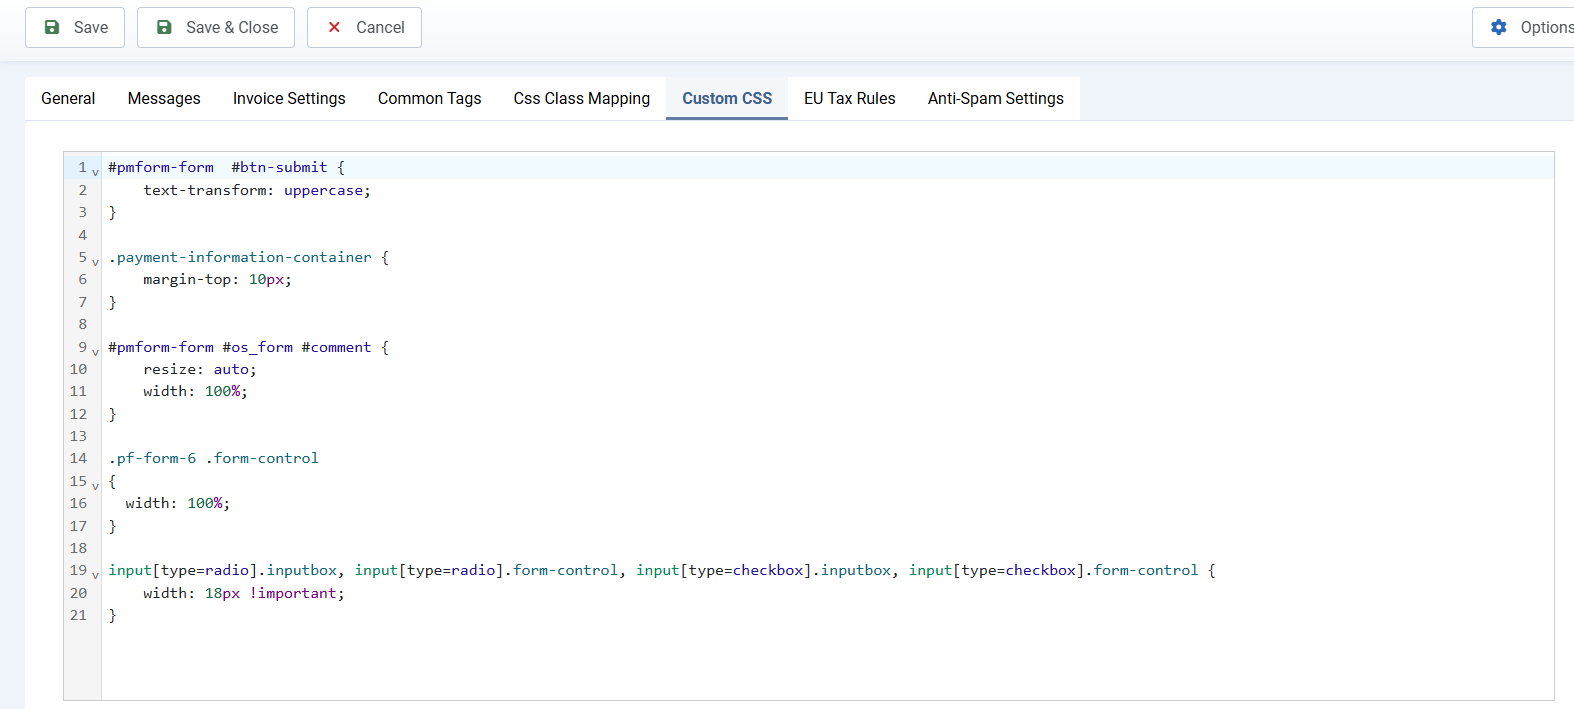
Task: Open the Messages tab
Action: [x=164, y=98]
